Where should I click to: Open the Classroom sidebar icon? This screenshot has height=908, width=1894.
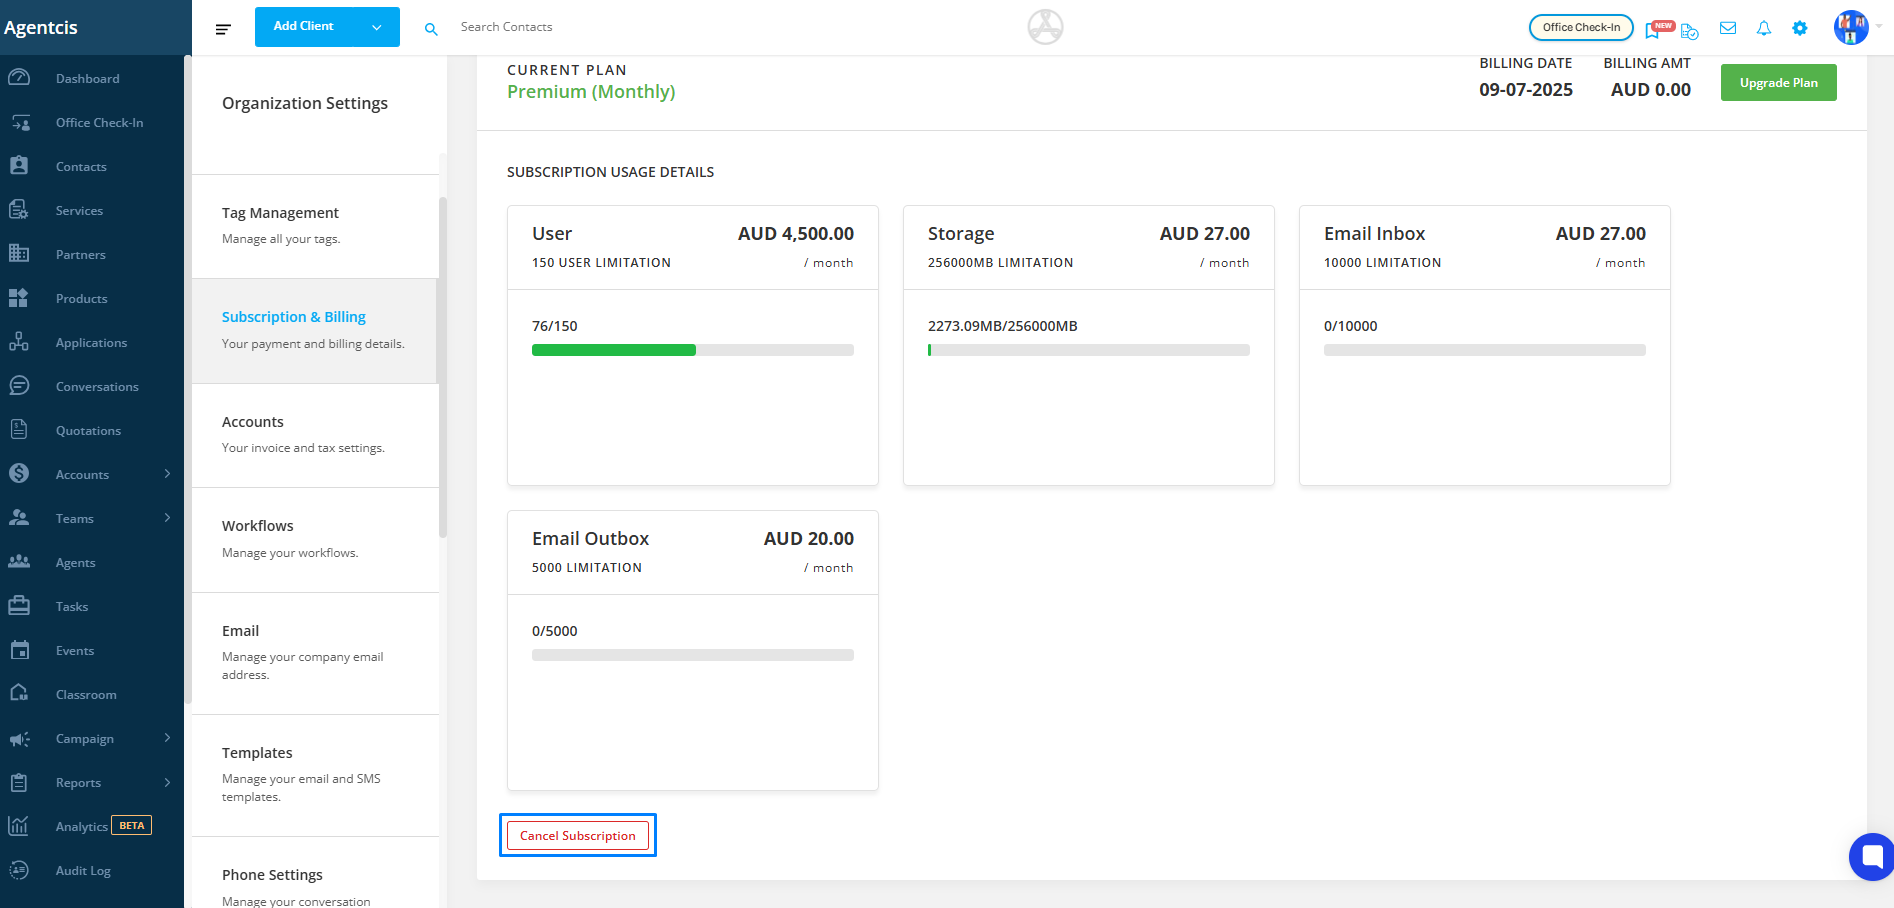[x=19, y=694]
